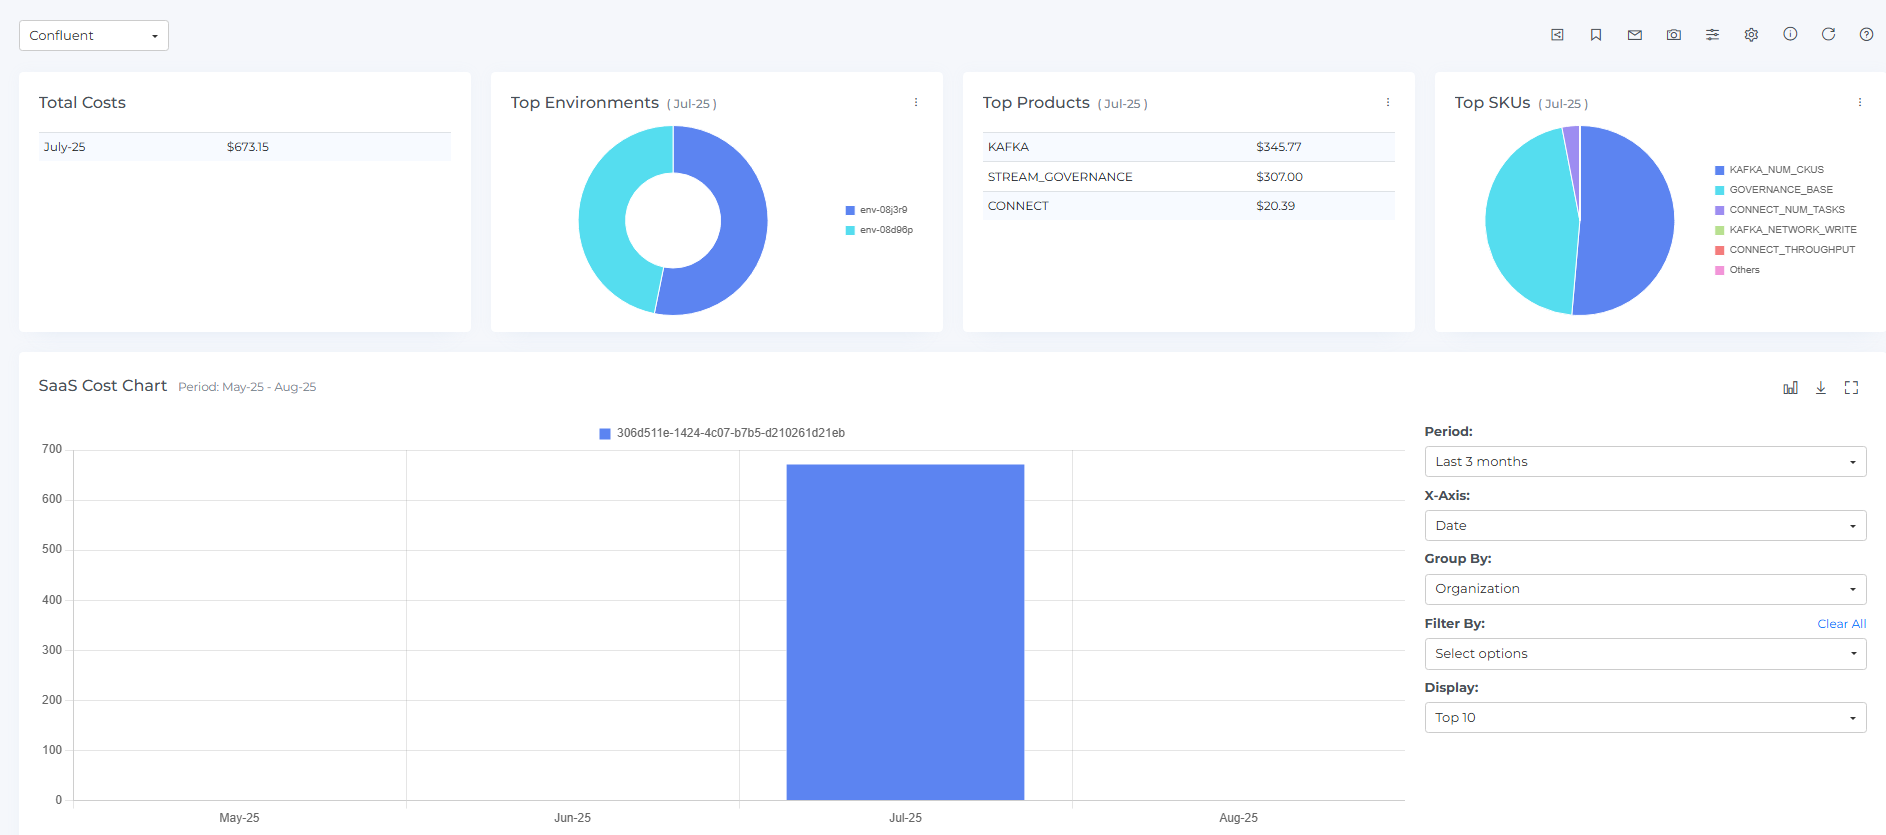The width and height of the screenshot is (1886, 835).
Task: Click the share icon in top toolbar
Action: click(x=1557, y=35)
